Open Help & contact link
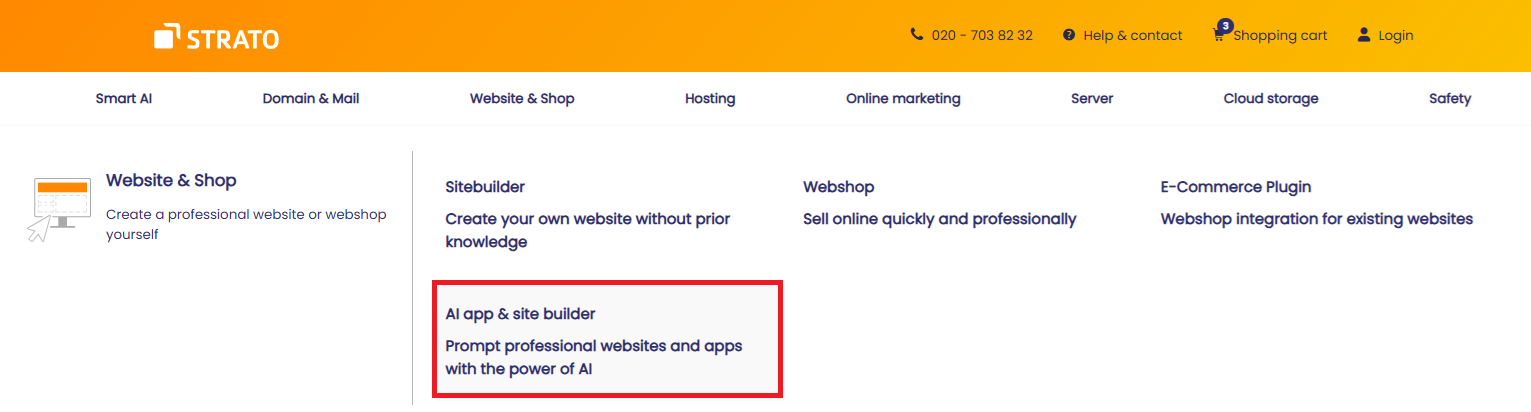 click(x=1133, y=35)
